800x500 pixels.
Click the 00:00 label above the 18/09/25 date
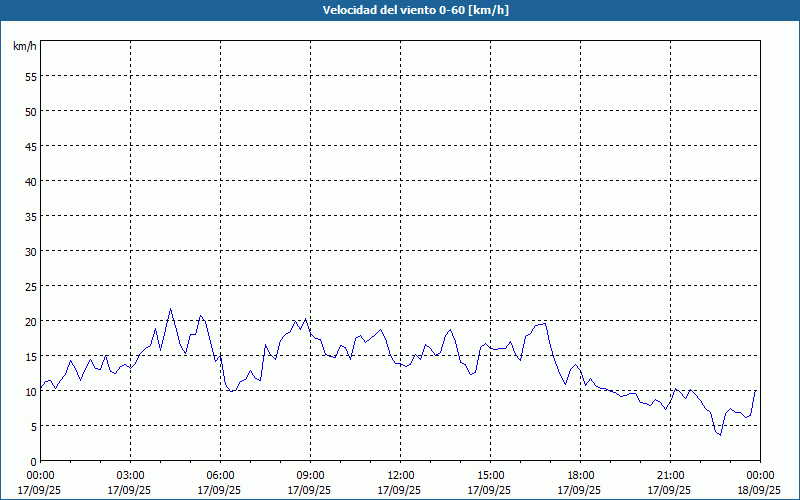[x=760, y=475]
